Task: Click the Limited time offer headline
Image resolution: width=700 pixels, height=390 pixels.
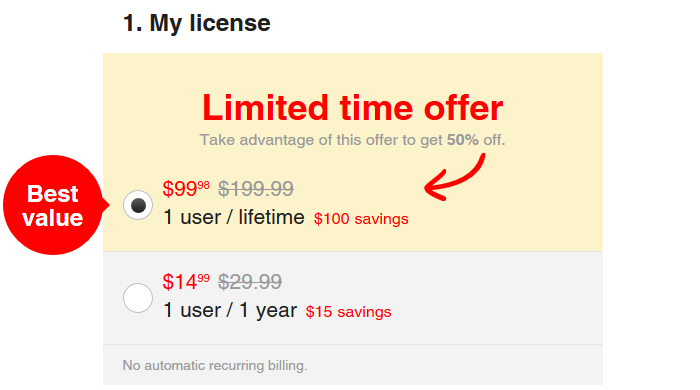Action: (x=353, y=108)
